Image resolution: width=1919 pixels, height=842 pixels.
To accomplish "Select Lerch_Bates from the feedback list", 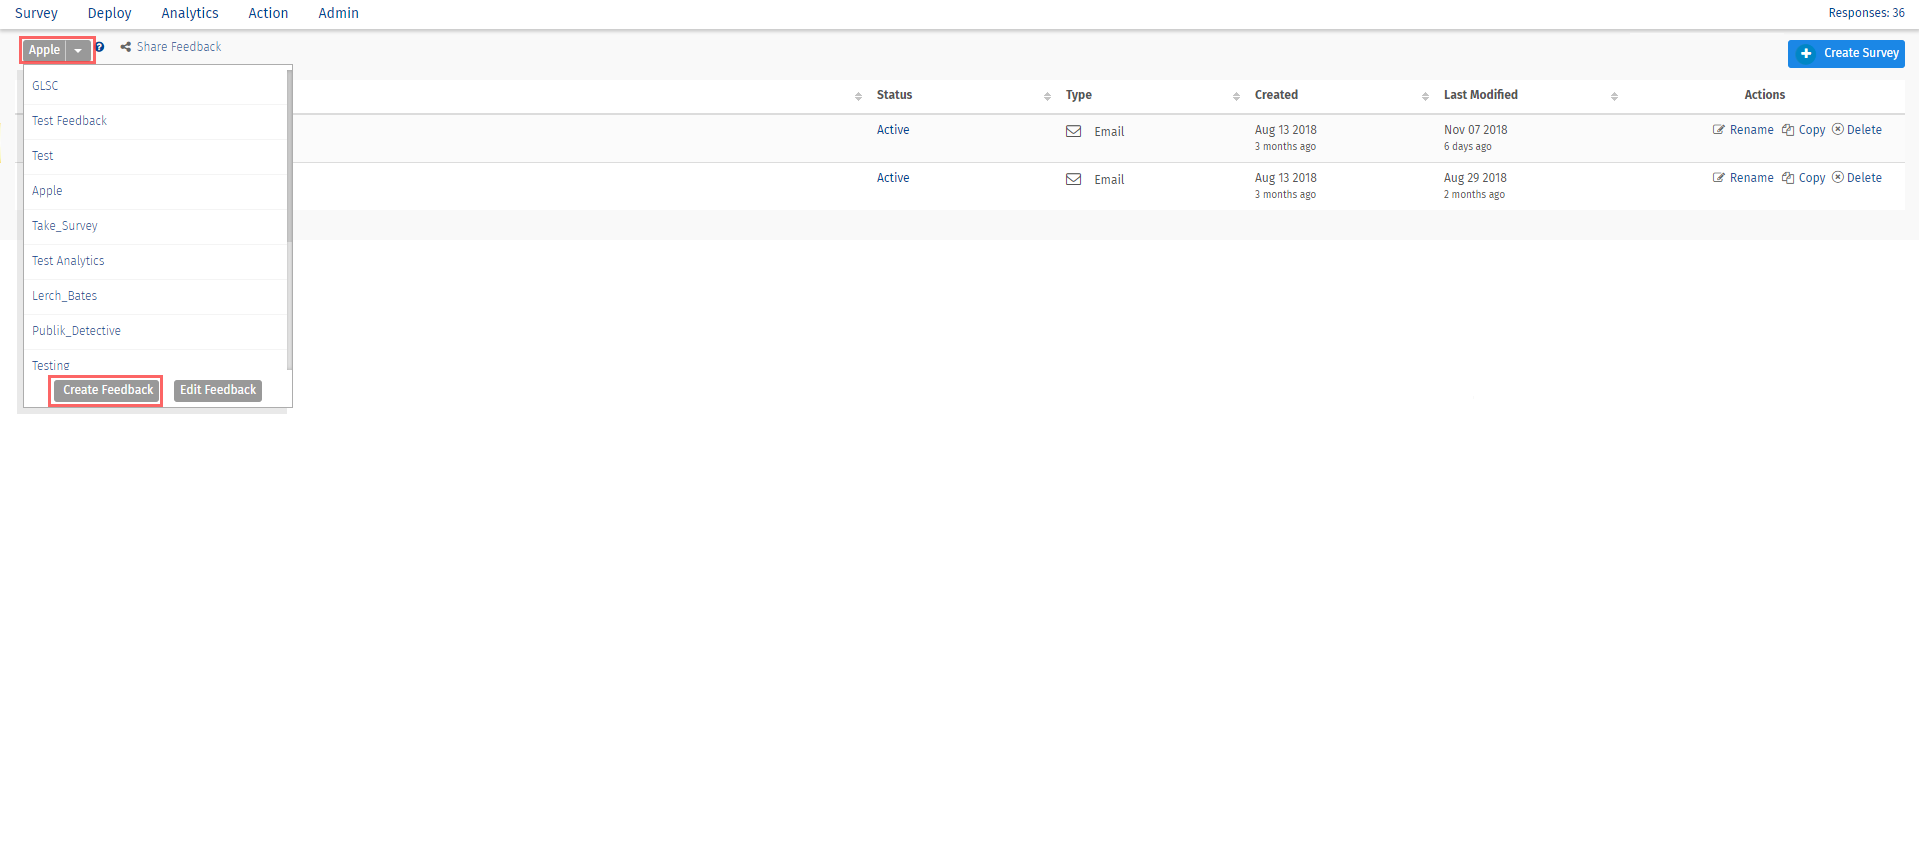I will (x=155, y=296).
